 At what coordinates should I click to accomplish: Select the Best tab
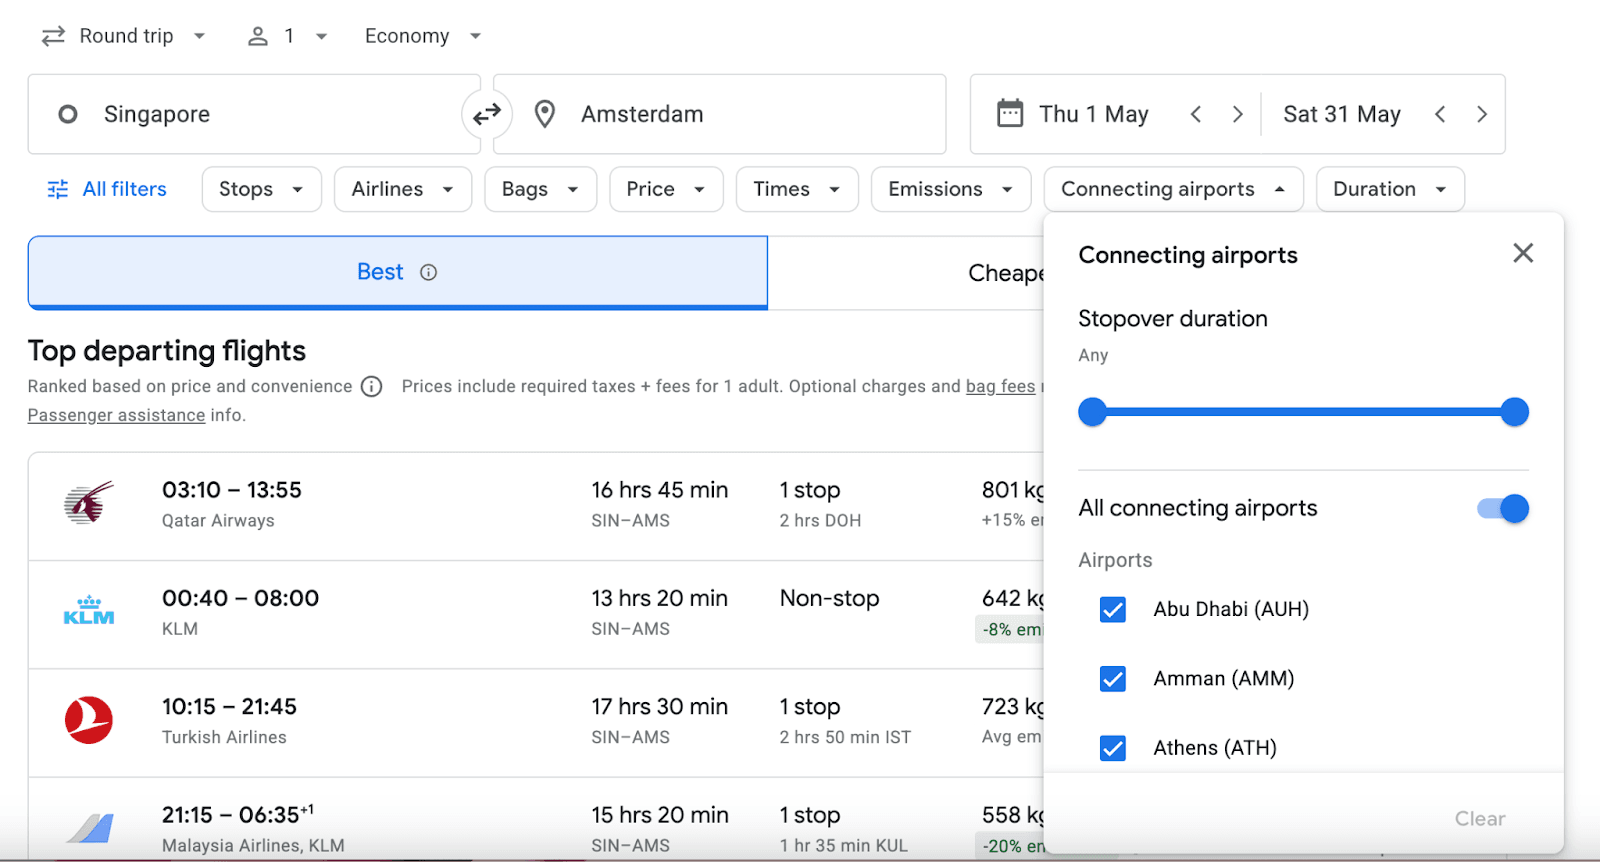(397, 272)
